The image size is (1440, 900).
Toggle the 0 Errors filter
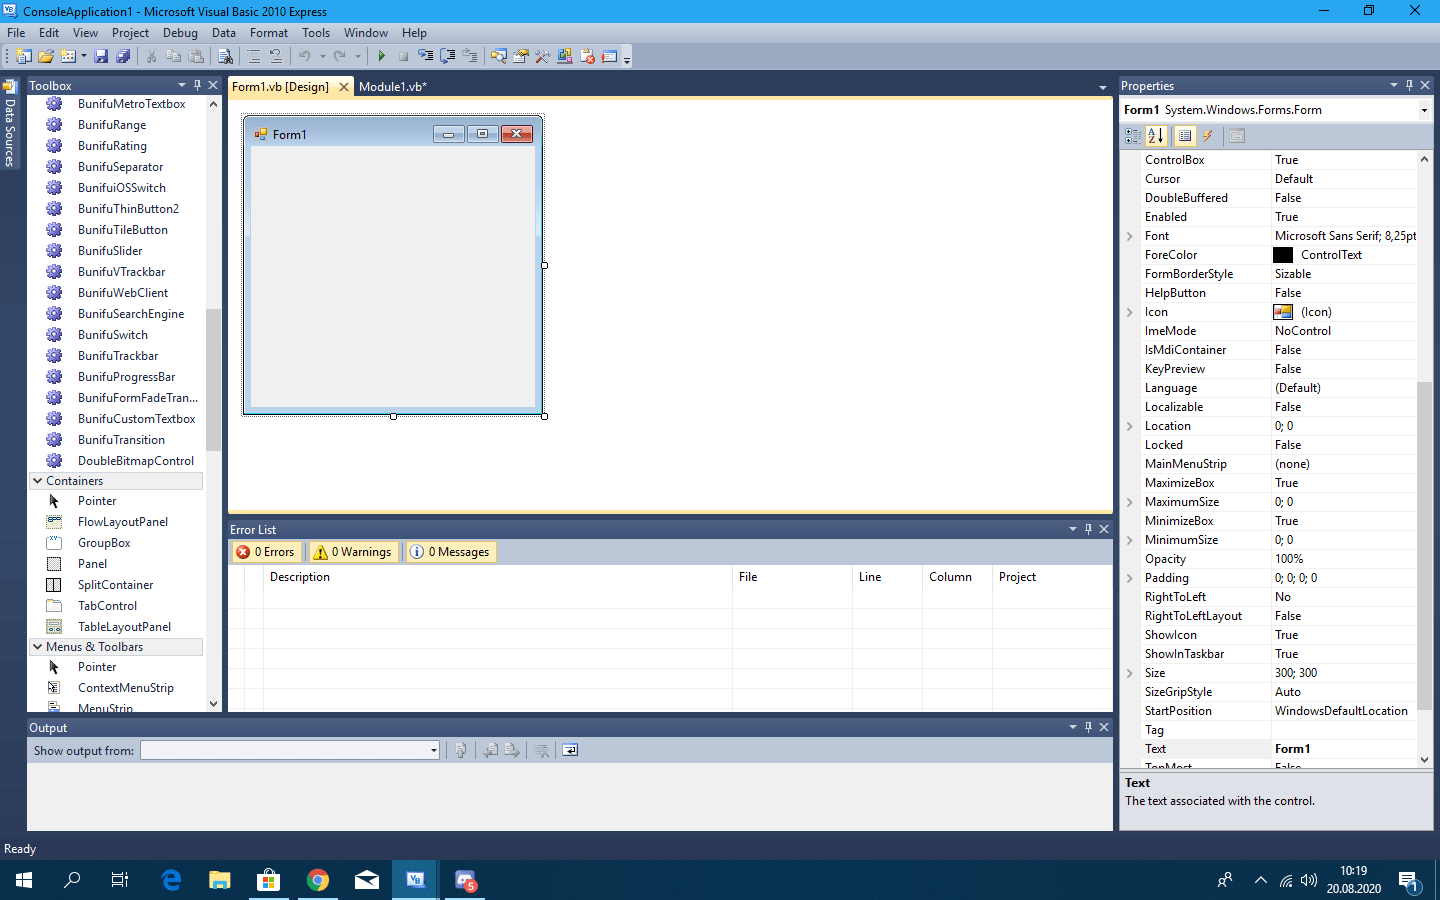266,552
